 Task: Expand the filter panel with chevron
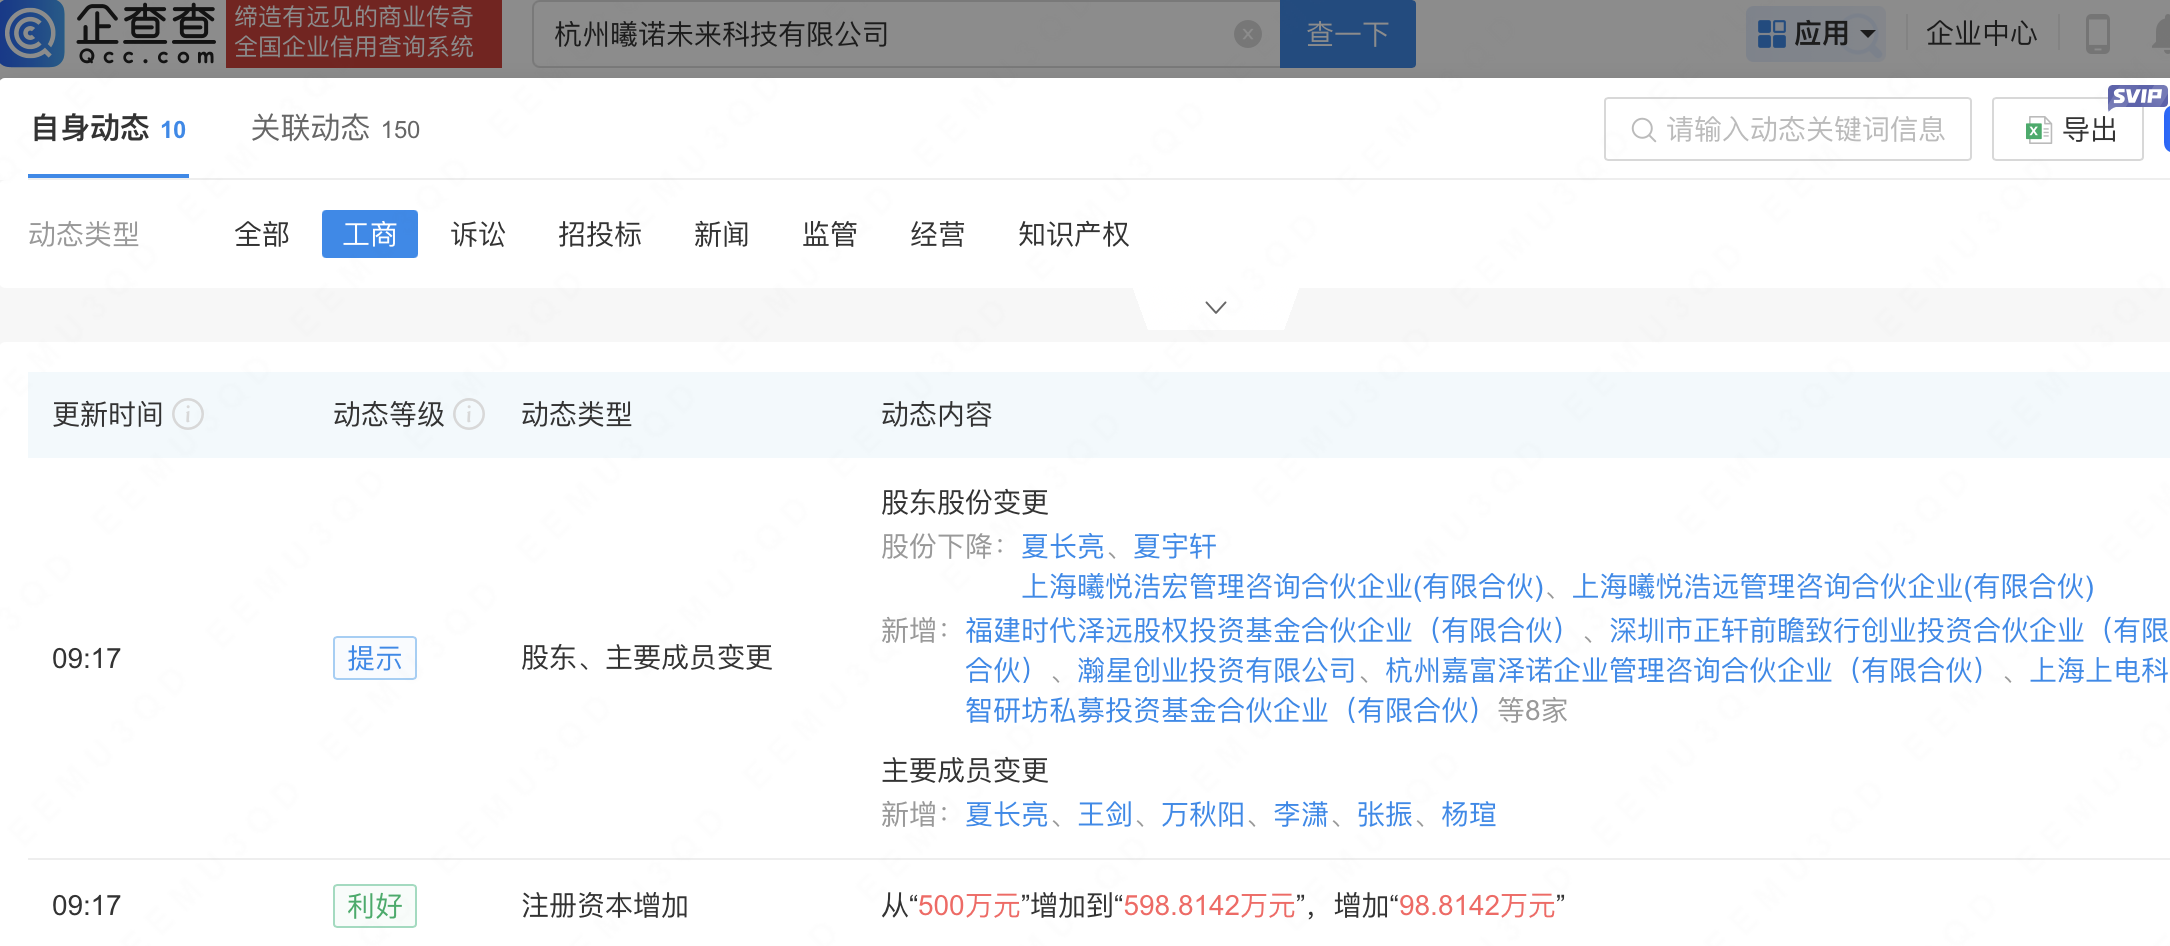tap(1215, 307)
